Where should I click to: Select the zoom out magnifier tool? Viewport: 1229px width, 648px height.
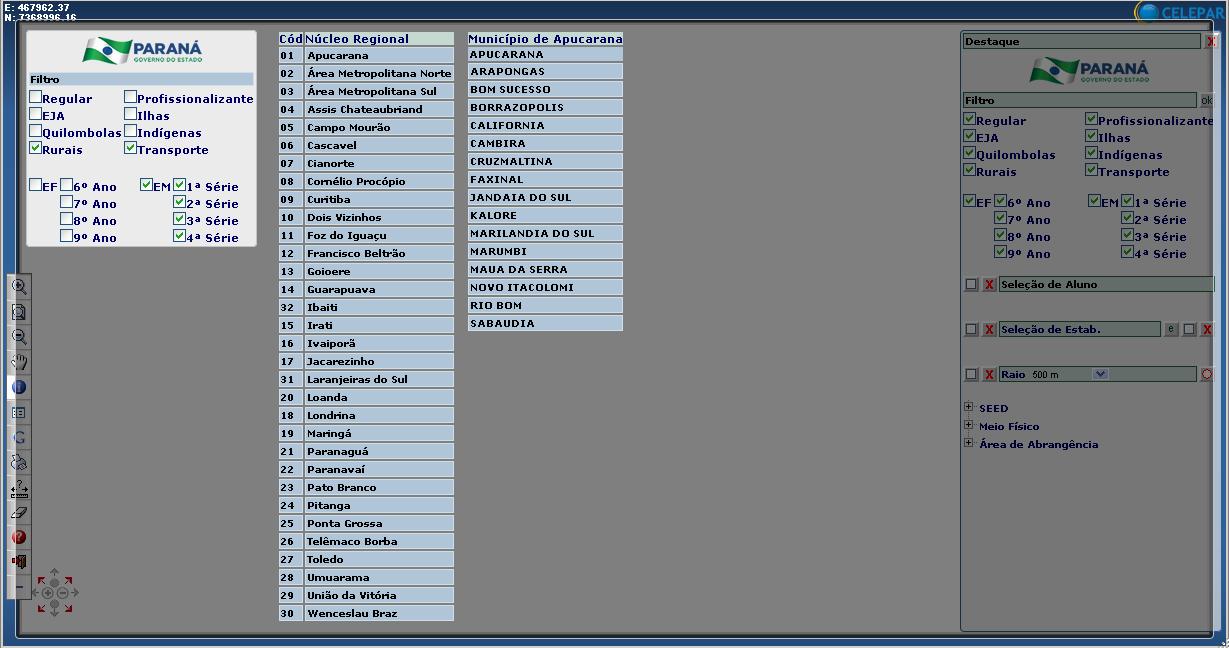click(x=19, y=337)
